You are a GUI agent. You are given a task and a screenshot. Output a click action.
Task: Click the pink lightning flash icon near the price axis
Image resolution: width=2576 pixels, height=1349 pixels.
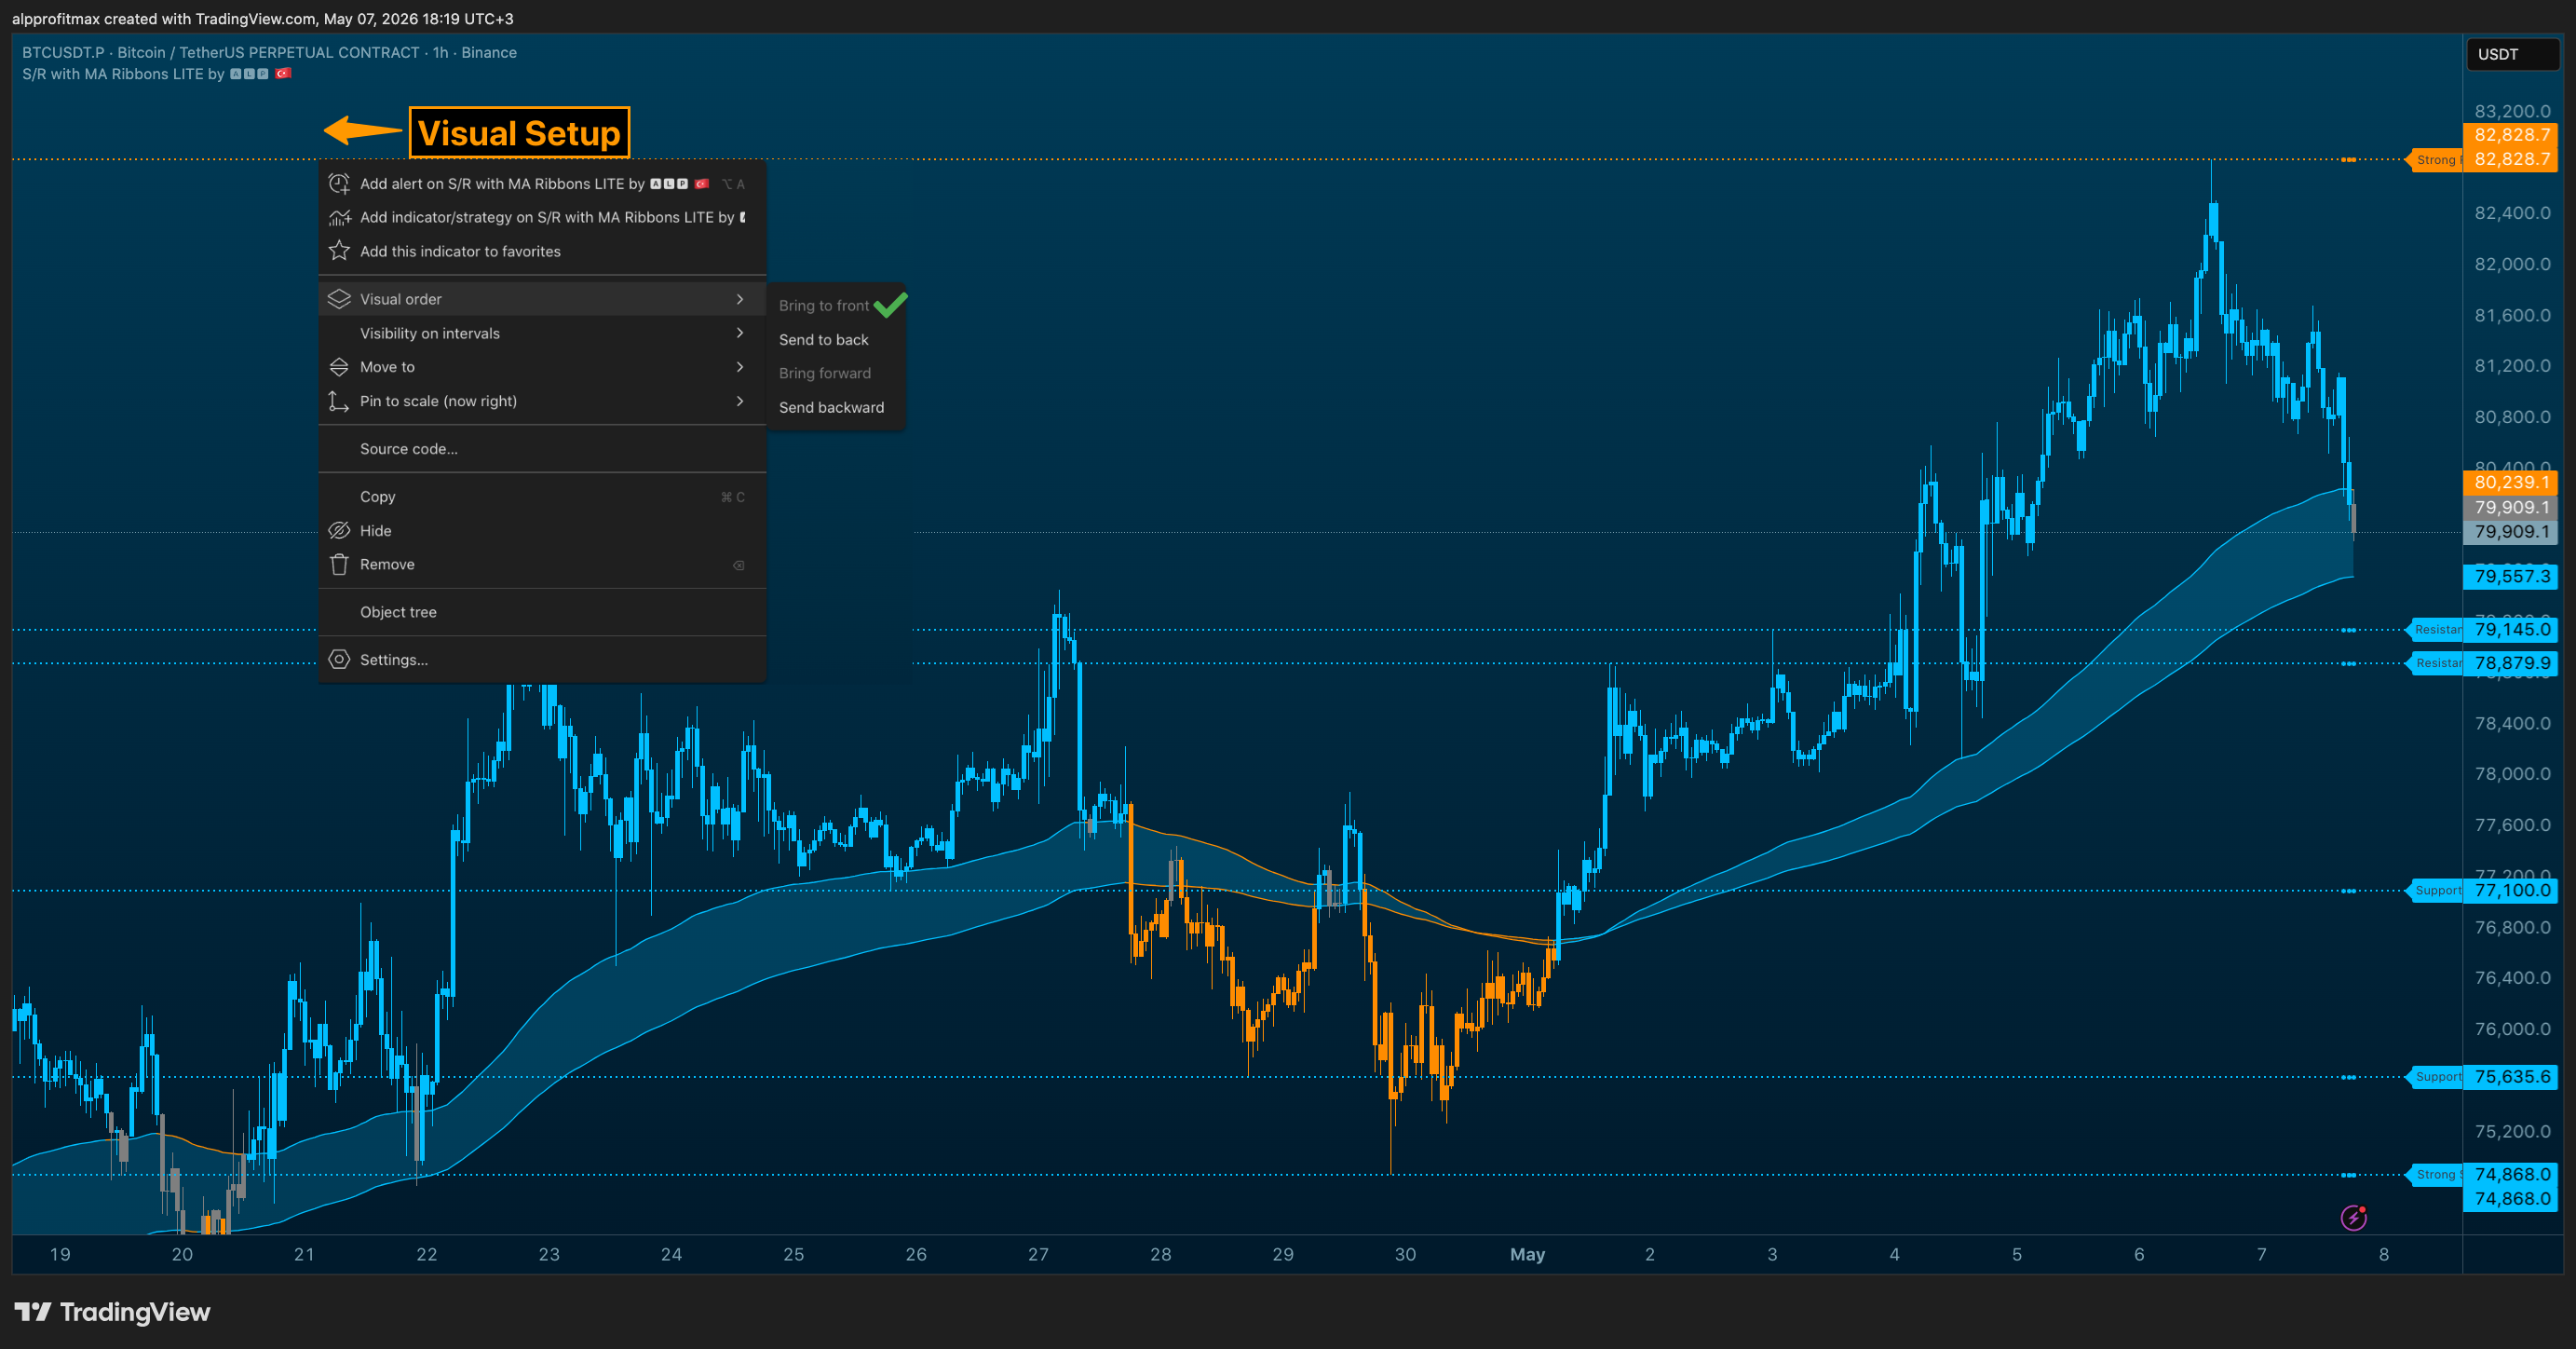pos(2353,1218)
